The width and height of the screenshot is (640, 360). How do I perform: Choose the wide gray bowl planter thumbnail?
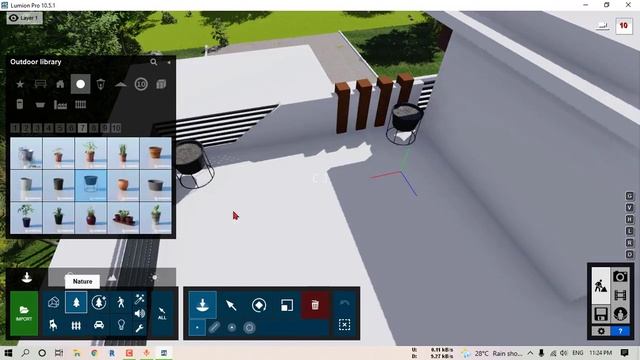[156, 186]
